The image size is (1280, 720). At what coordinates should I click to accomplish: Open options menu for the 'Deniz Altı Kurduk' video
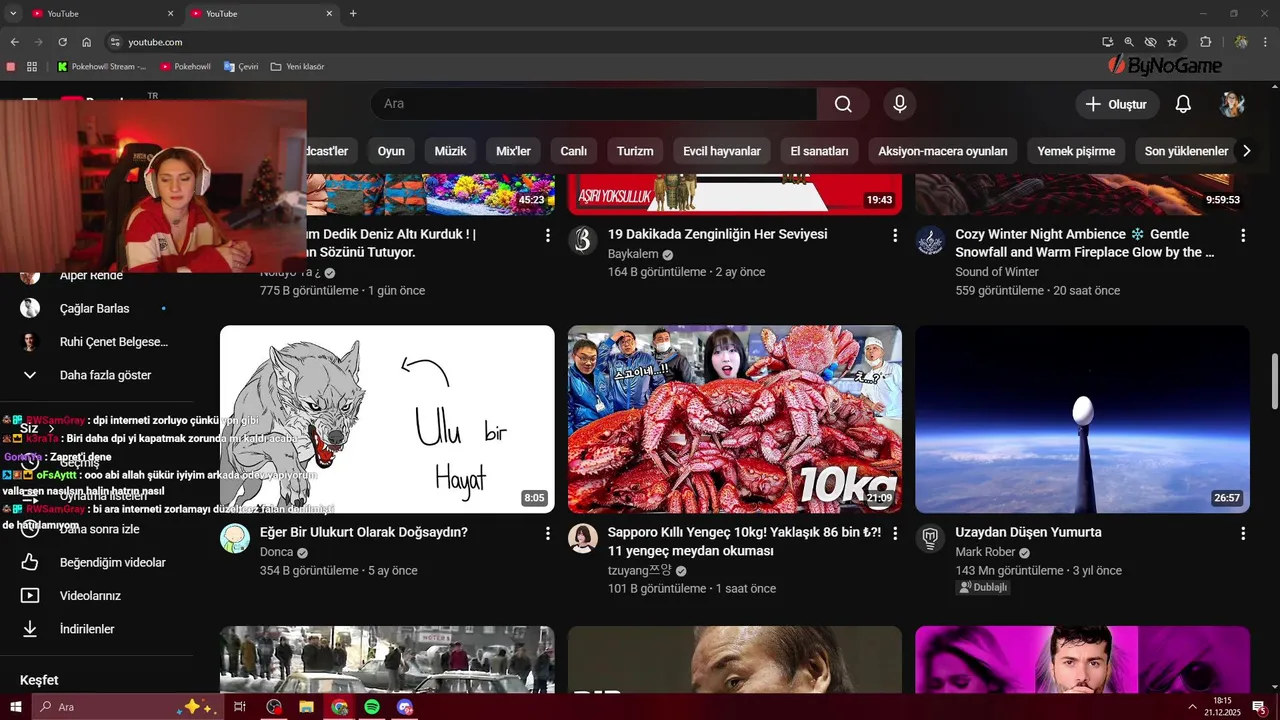click(x=547, y=235)
